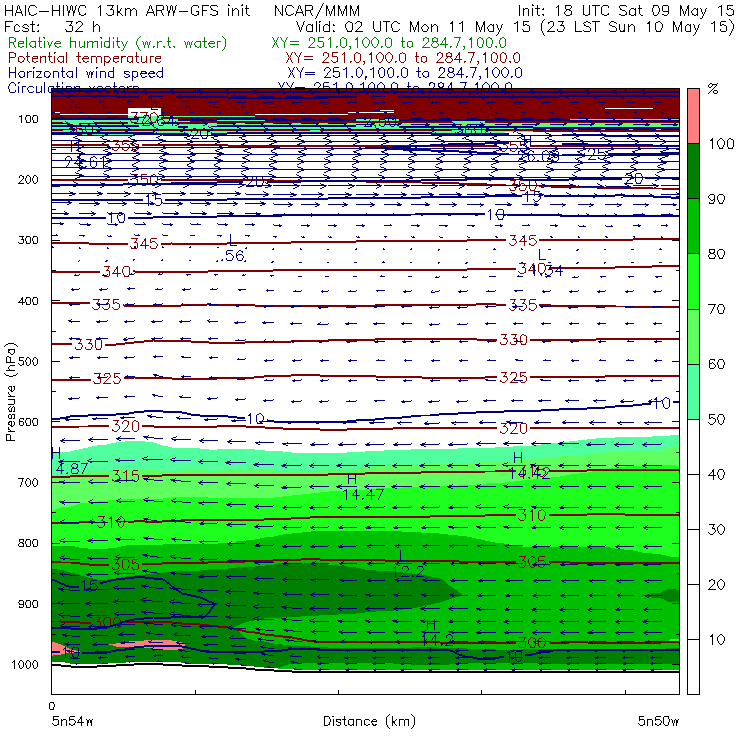The image size is (740, 740).
Task: Click the '(23 LST Sun 10 May 15)' local time text
Action: (x=637, y=27)
